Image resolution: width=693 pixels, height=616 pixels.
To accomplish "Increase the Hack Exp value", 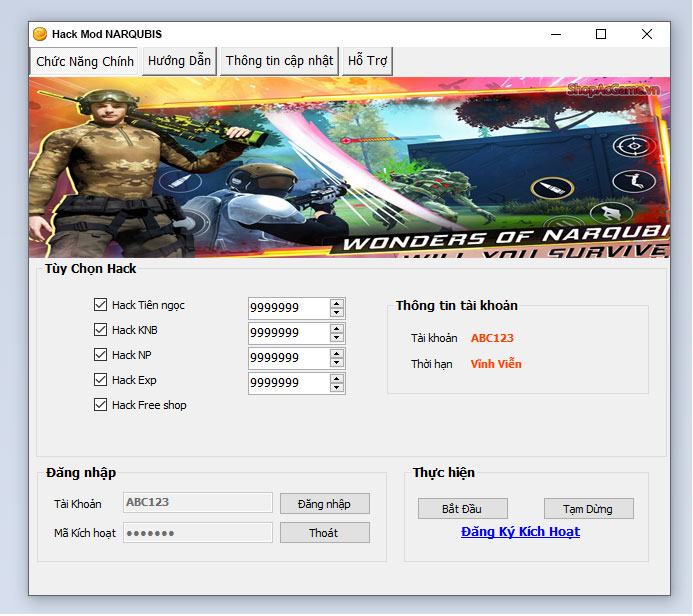I will tap(337, 379).
